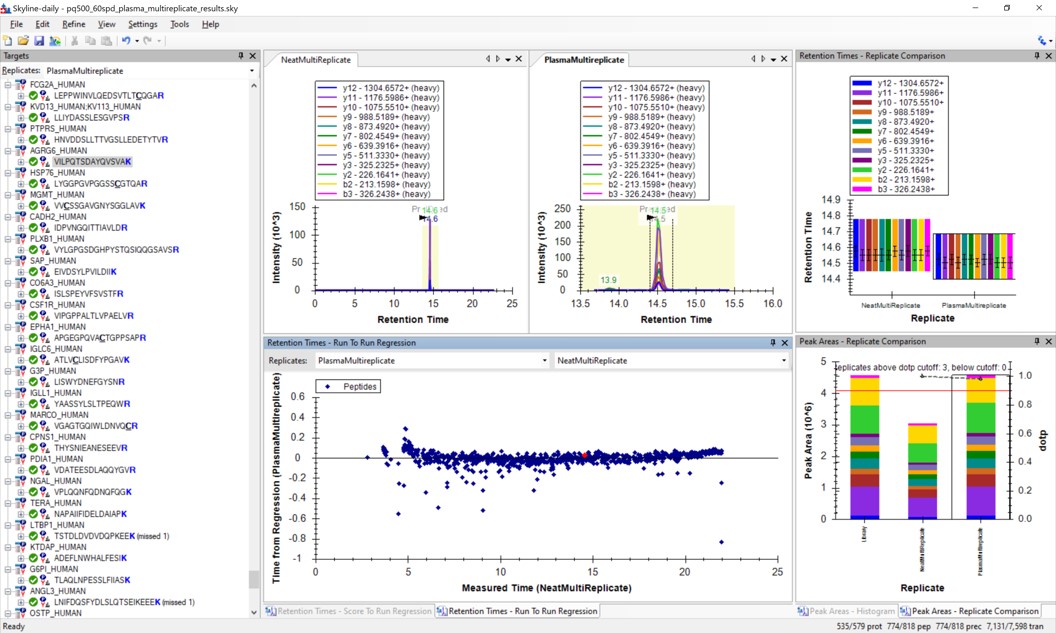This screenshot has width=1056, height=633.
Task: Switch to Retention Times - Score To Run Regression tab
Action: pyautogui.click(x=348, y=611)
